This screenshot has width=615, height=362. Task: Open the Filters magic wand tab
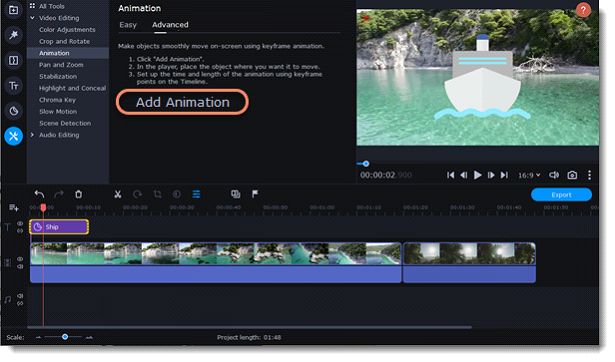point(13,35)
